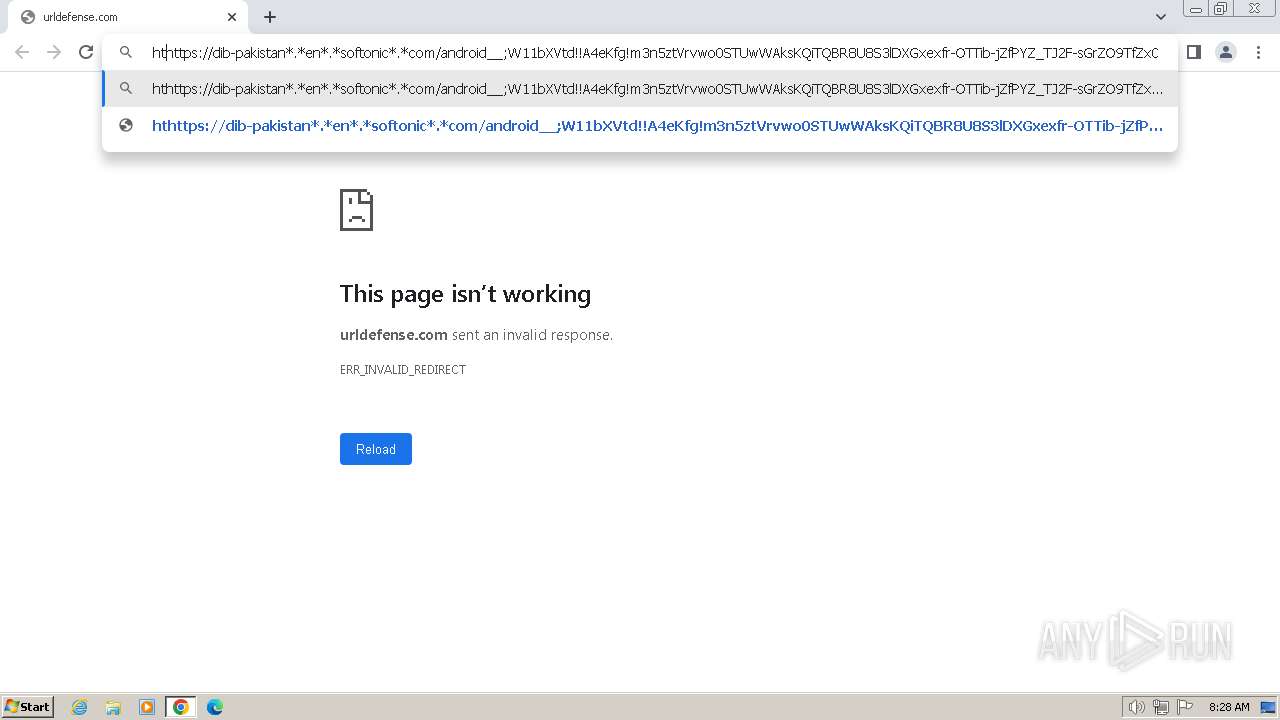Go back using the back arrow

22,52
